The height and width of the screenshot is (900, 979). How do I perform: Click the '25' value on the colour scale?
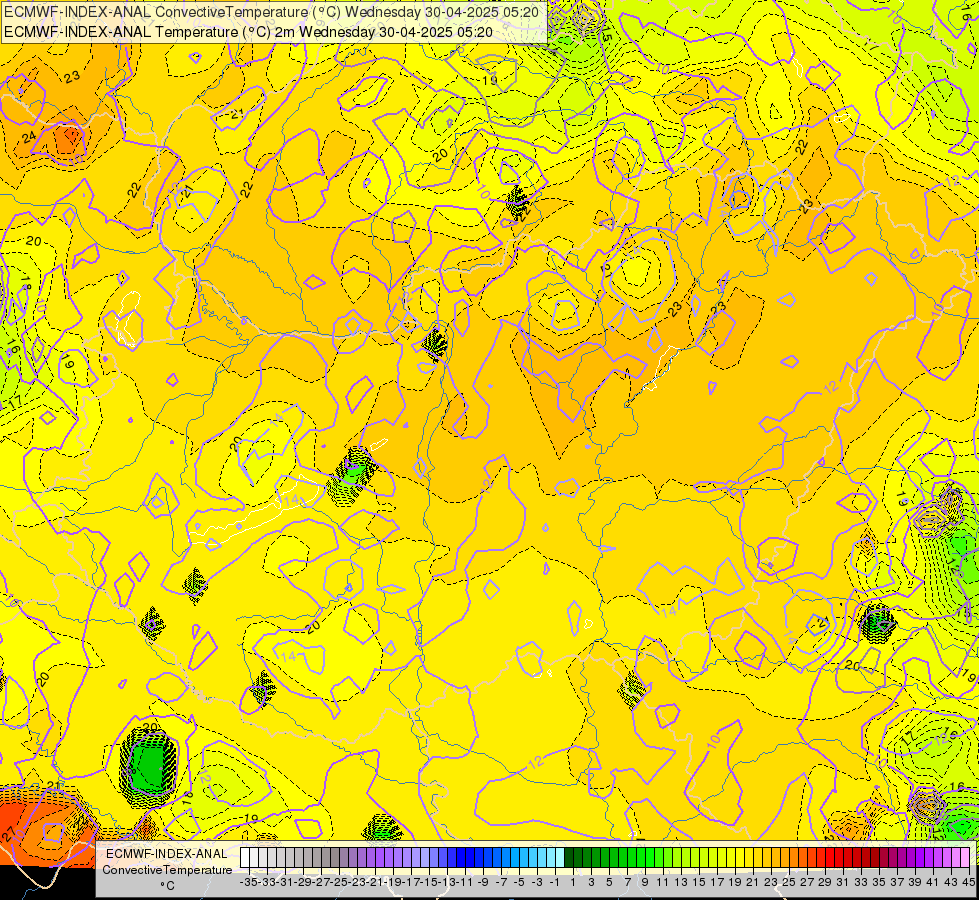tap(789, 883)
